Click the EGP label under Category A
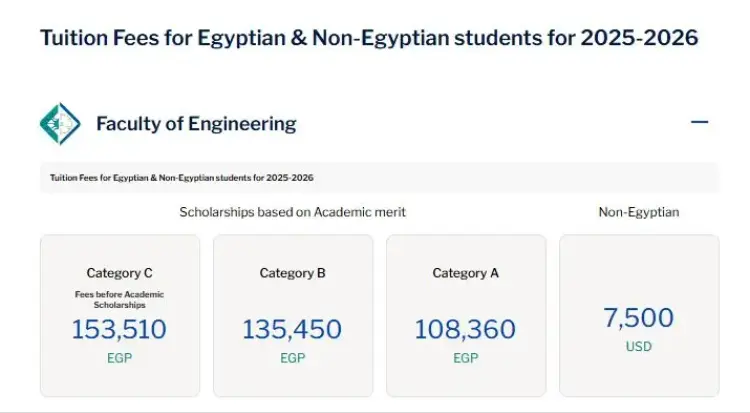The image size is (750, 413). [466, 358]
